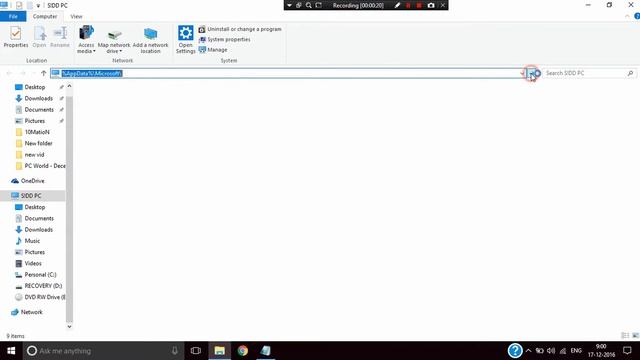
Task: Close the recording toolbar
Action: (443, 5)
